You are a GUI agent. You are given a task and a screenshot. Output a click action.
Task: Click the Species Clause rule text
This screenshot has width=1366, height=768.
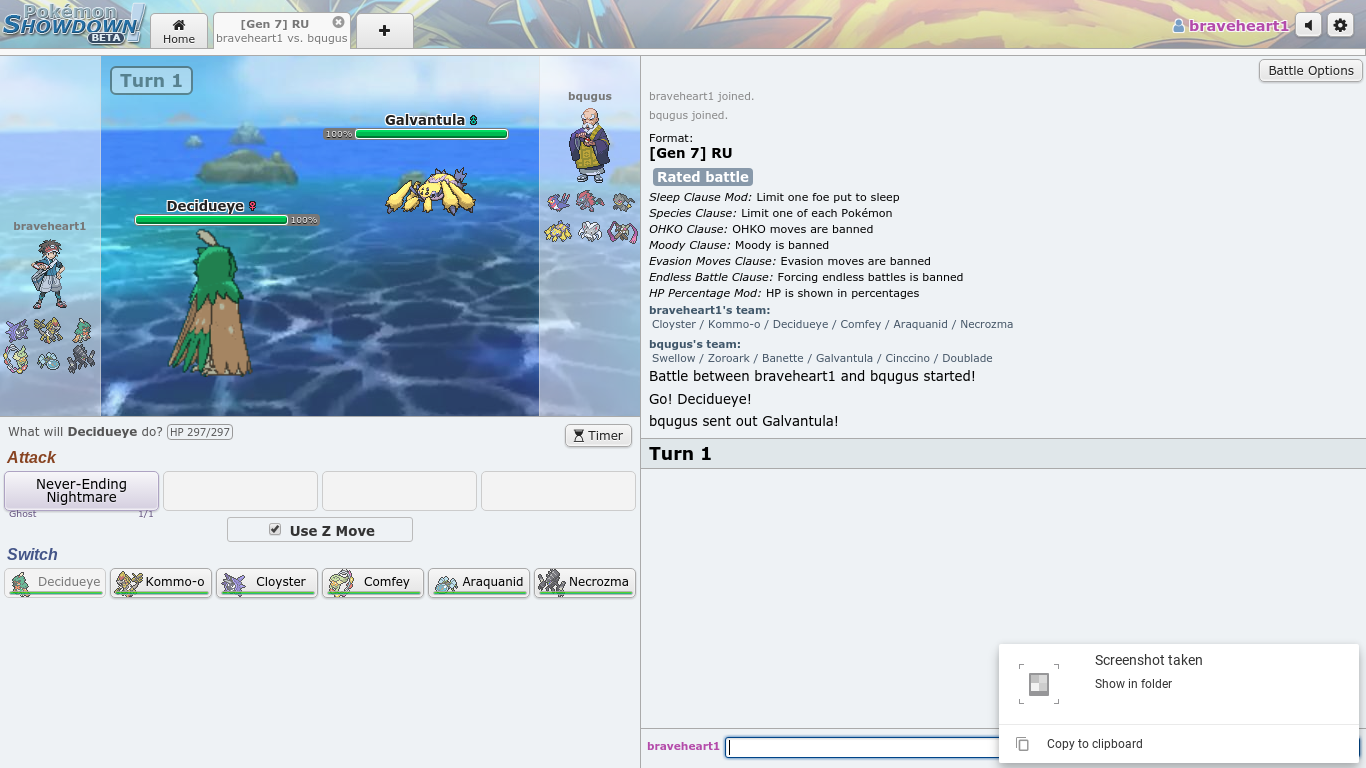coord(771,213)
